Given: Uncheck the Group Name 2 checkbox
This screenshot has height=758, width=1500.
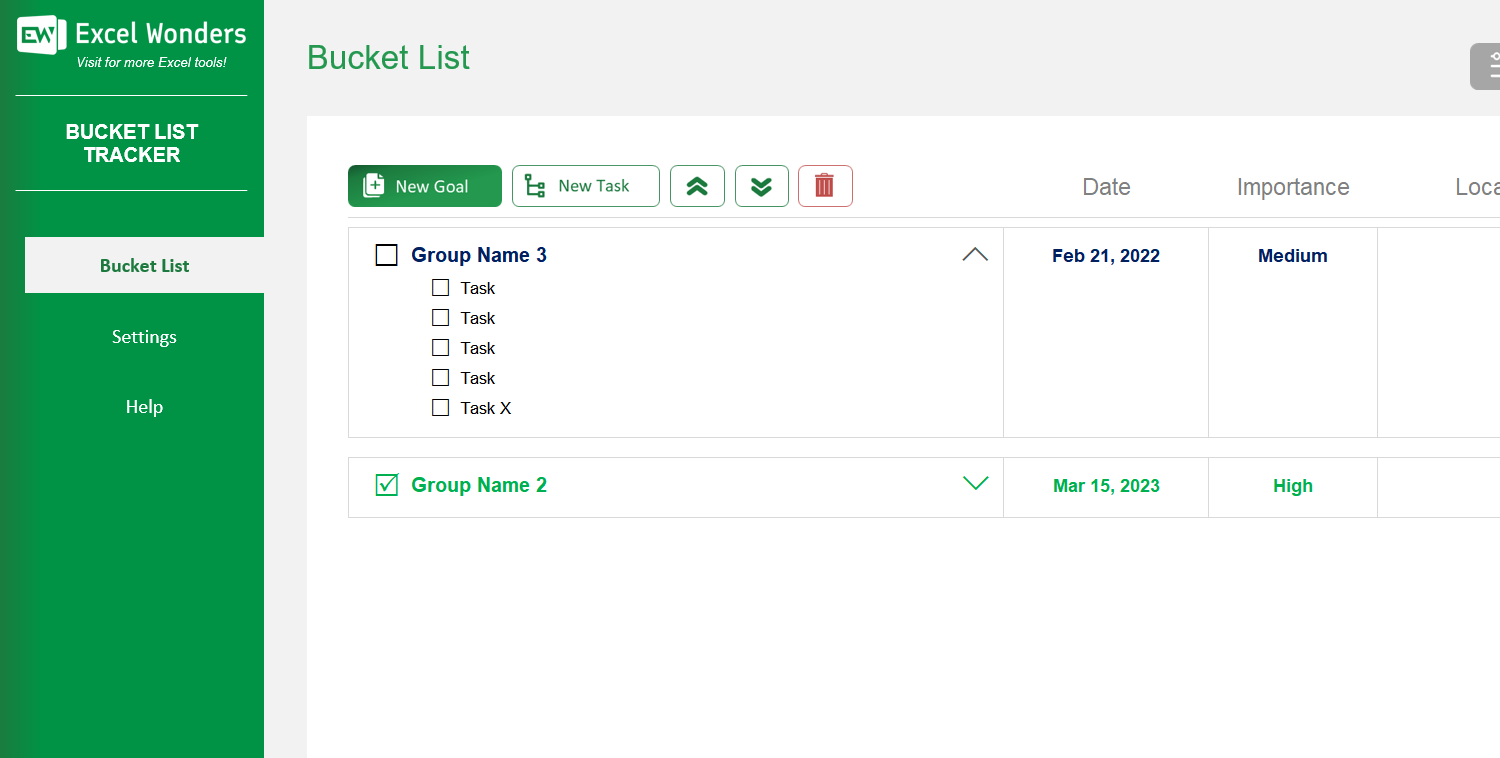Looking at the screenshot, I should coord(387,485).
